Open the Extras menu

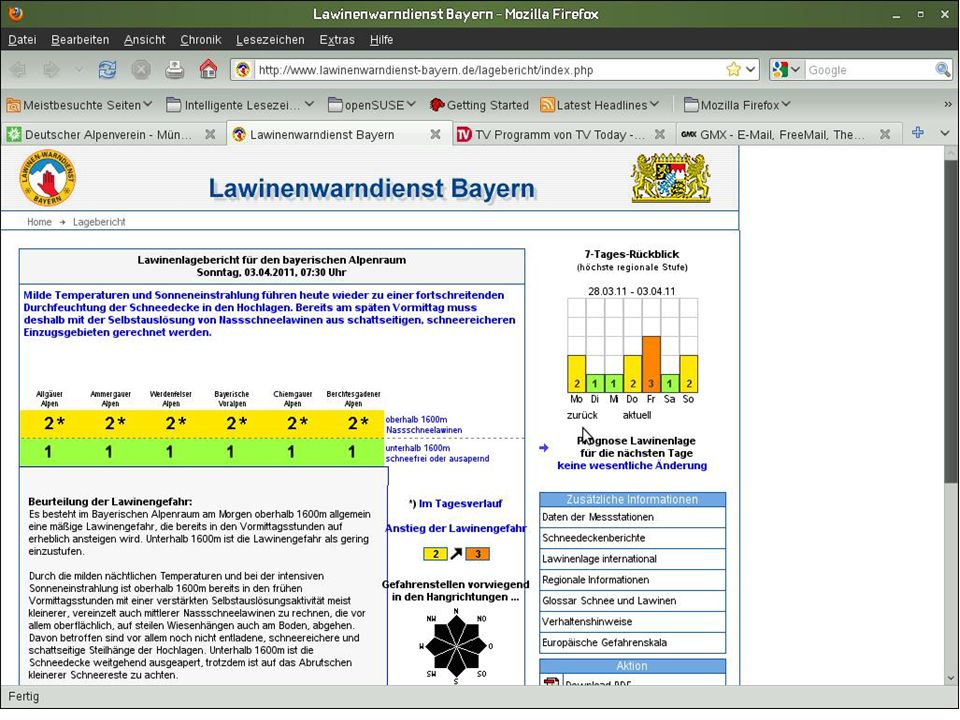coord(337,40)
